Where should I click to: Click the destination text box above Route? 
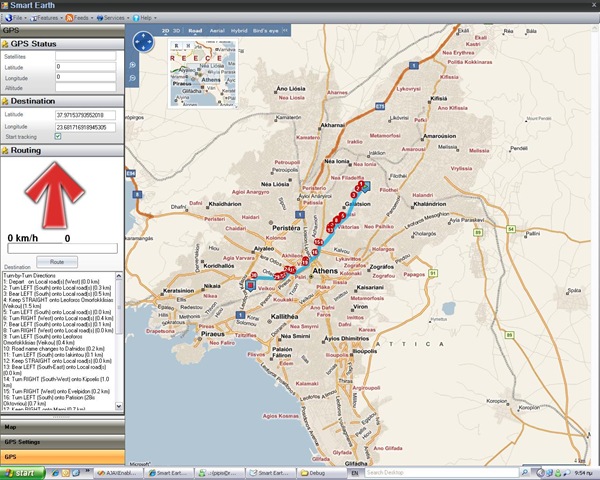pyautogui.click(x=62, y=248)
